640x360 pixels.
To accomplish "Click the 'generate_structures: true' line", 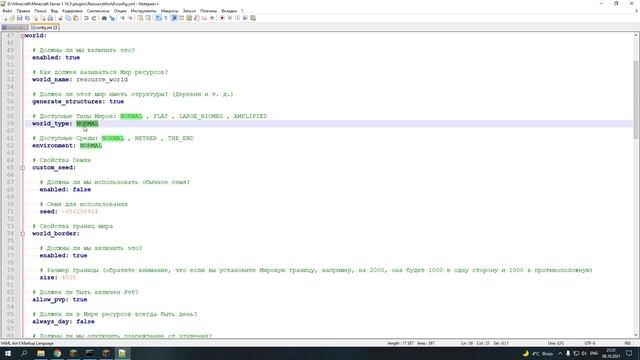I will pos(78,102).
